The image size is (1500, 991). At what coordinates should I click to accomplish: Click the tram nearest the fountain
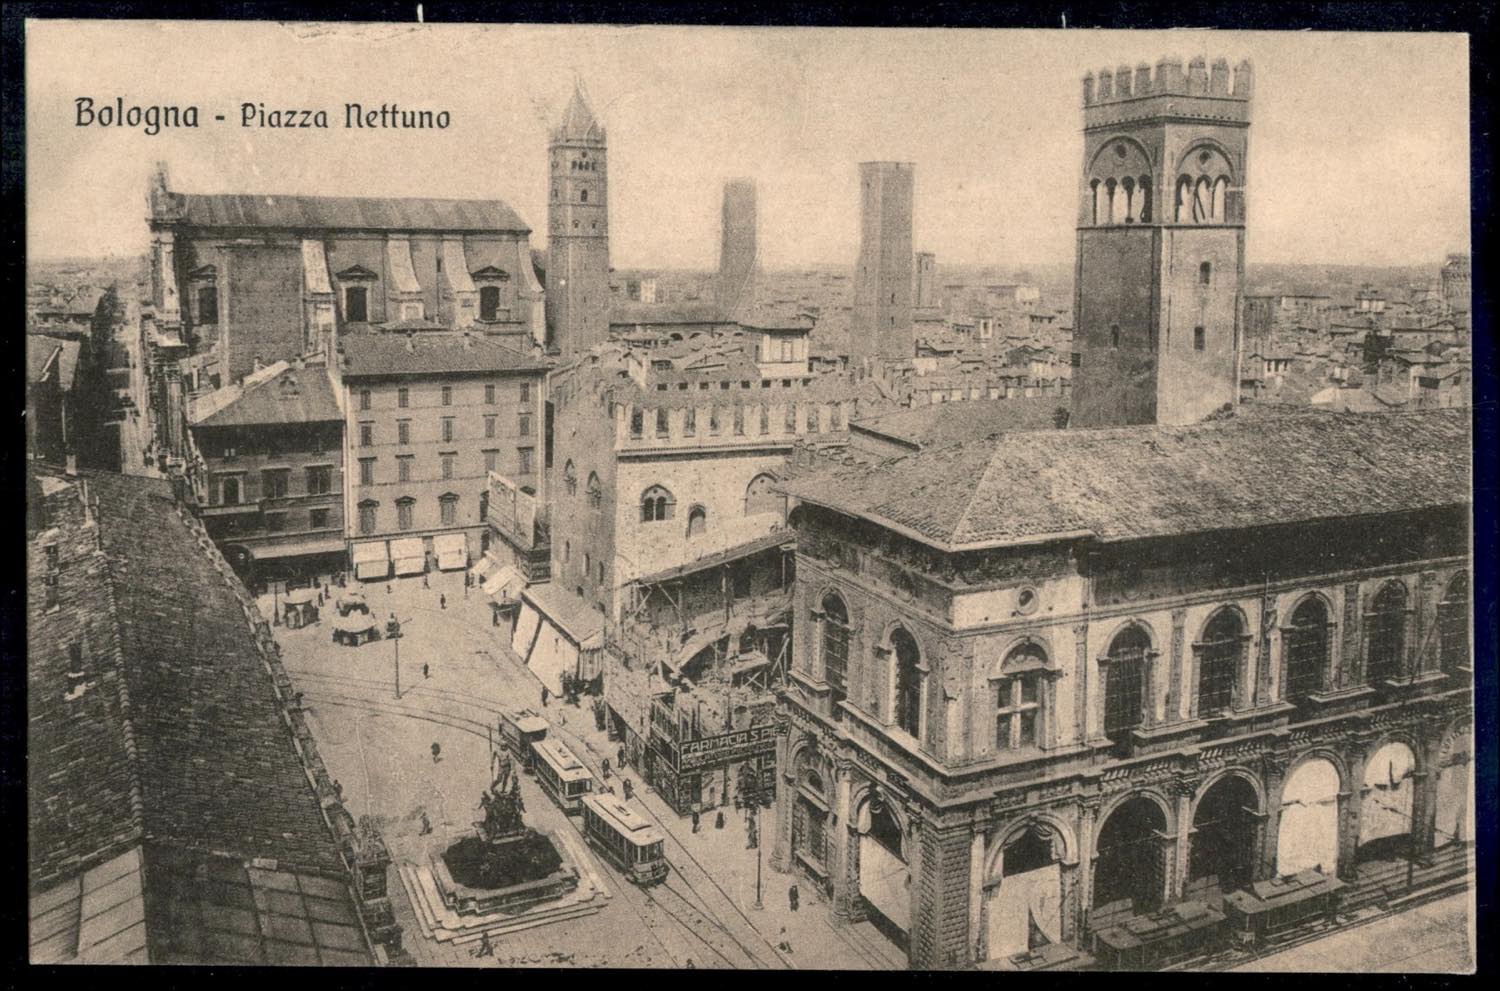coord(624,837)
